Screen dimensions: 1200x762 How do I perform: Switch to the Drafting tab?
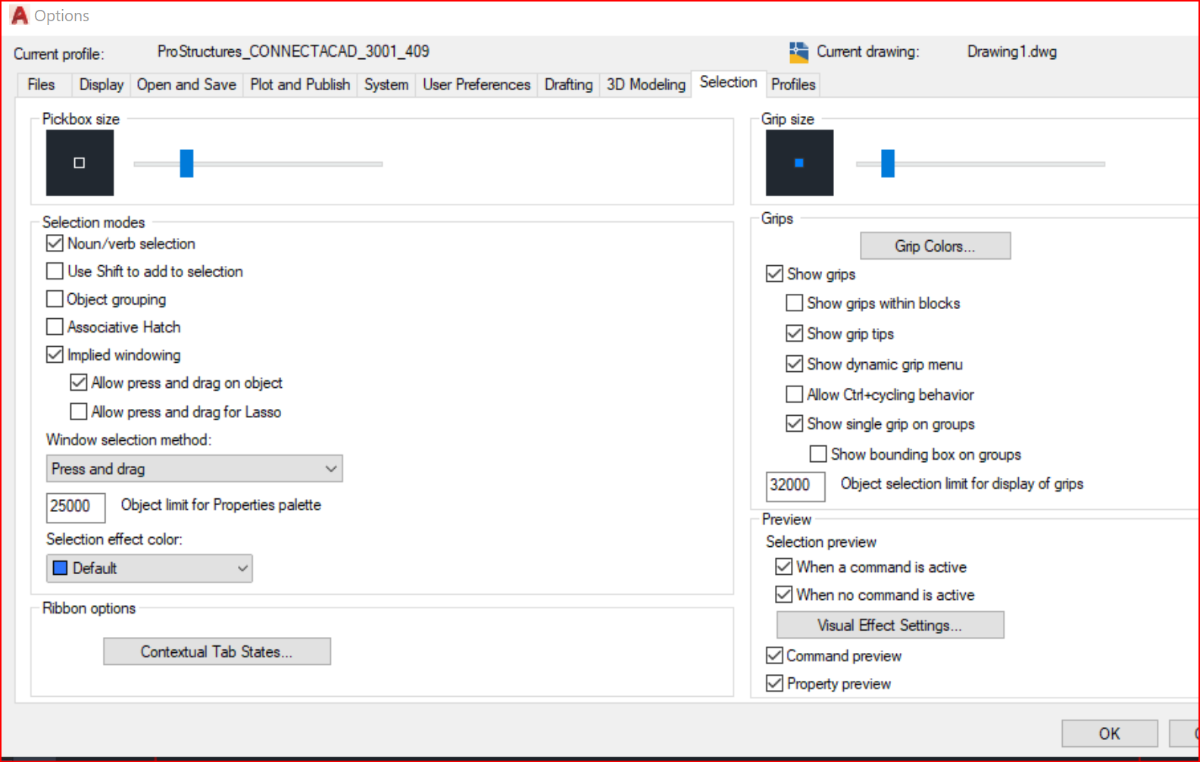click(569, 85)
